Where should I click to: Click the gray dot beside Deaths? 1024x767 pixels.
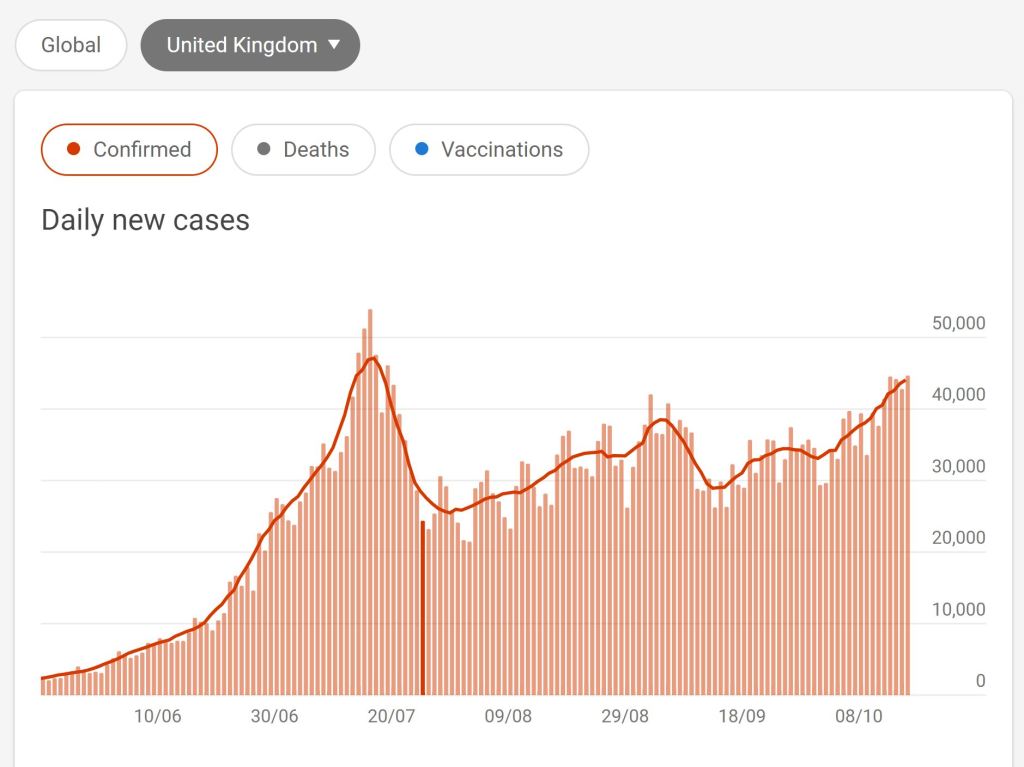264,150
